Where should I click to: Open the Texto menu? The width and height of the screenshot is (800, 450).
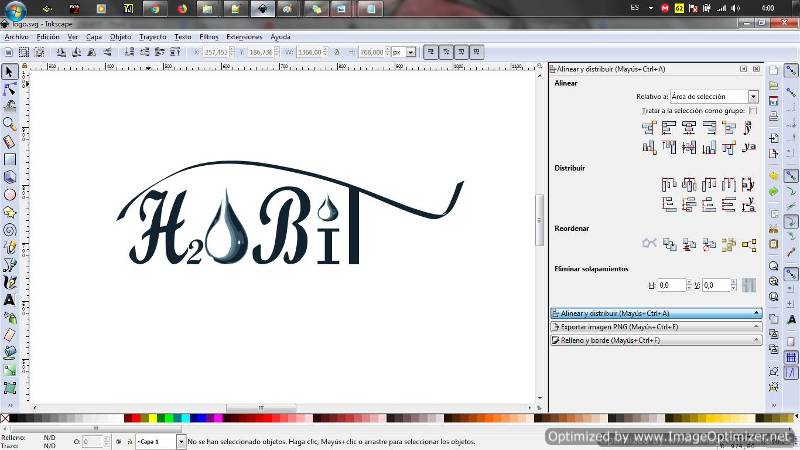pyautogui.click(x=183, y=37)
